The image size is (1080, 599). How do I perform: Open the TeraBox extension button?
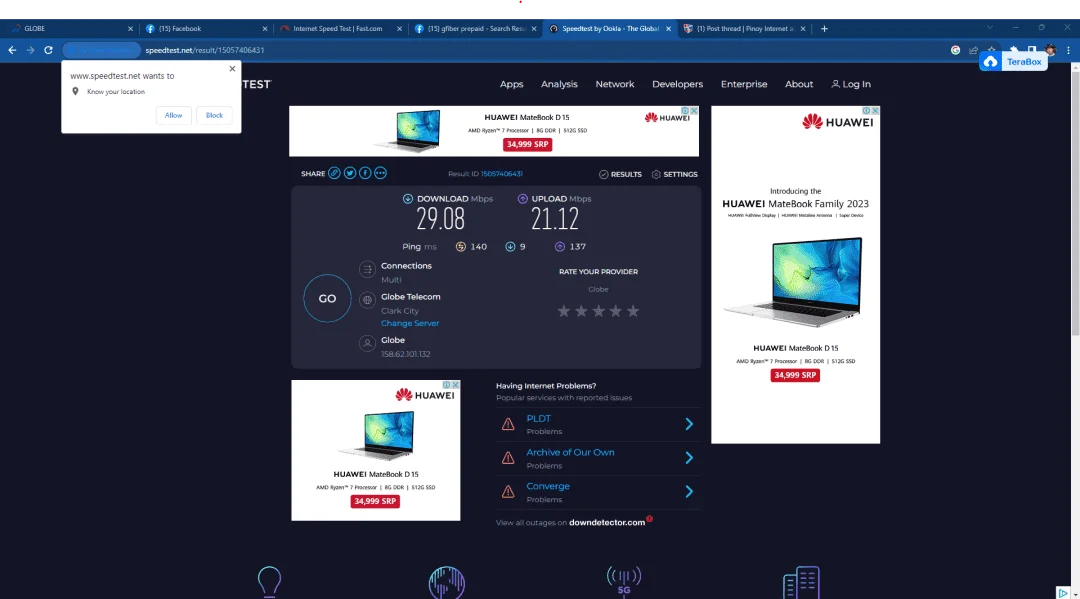(1013, 62)
